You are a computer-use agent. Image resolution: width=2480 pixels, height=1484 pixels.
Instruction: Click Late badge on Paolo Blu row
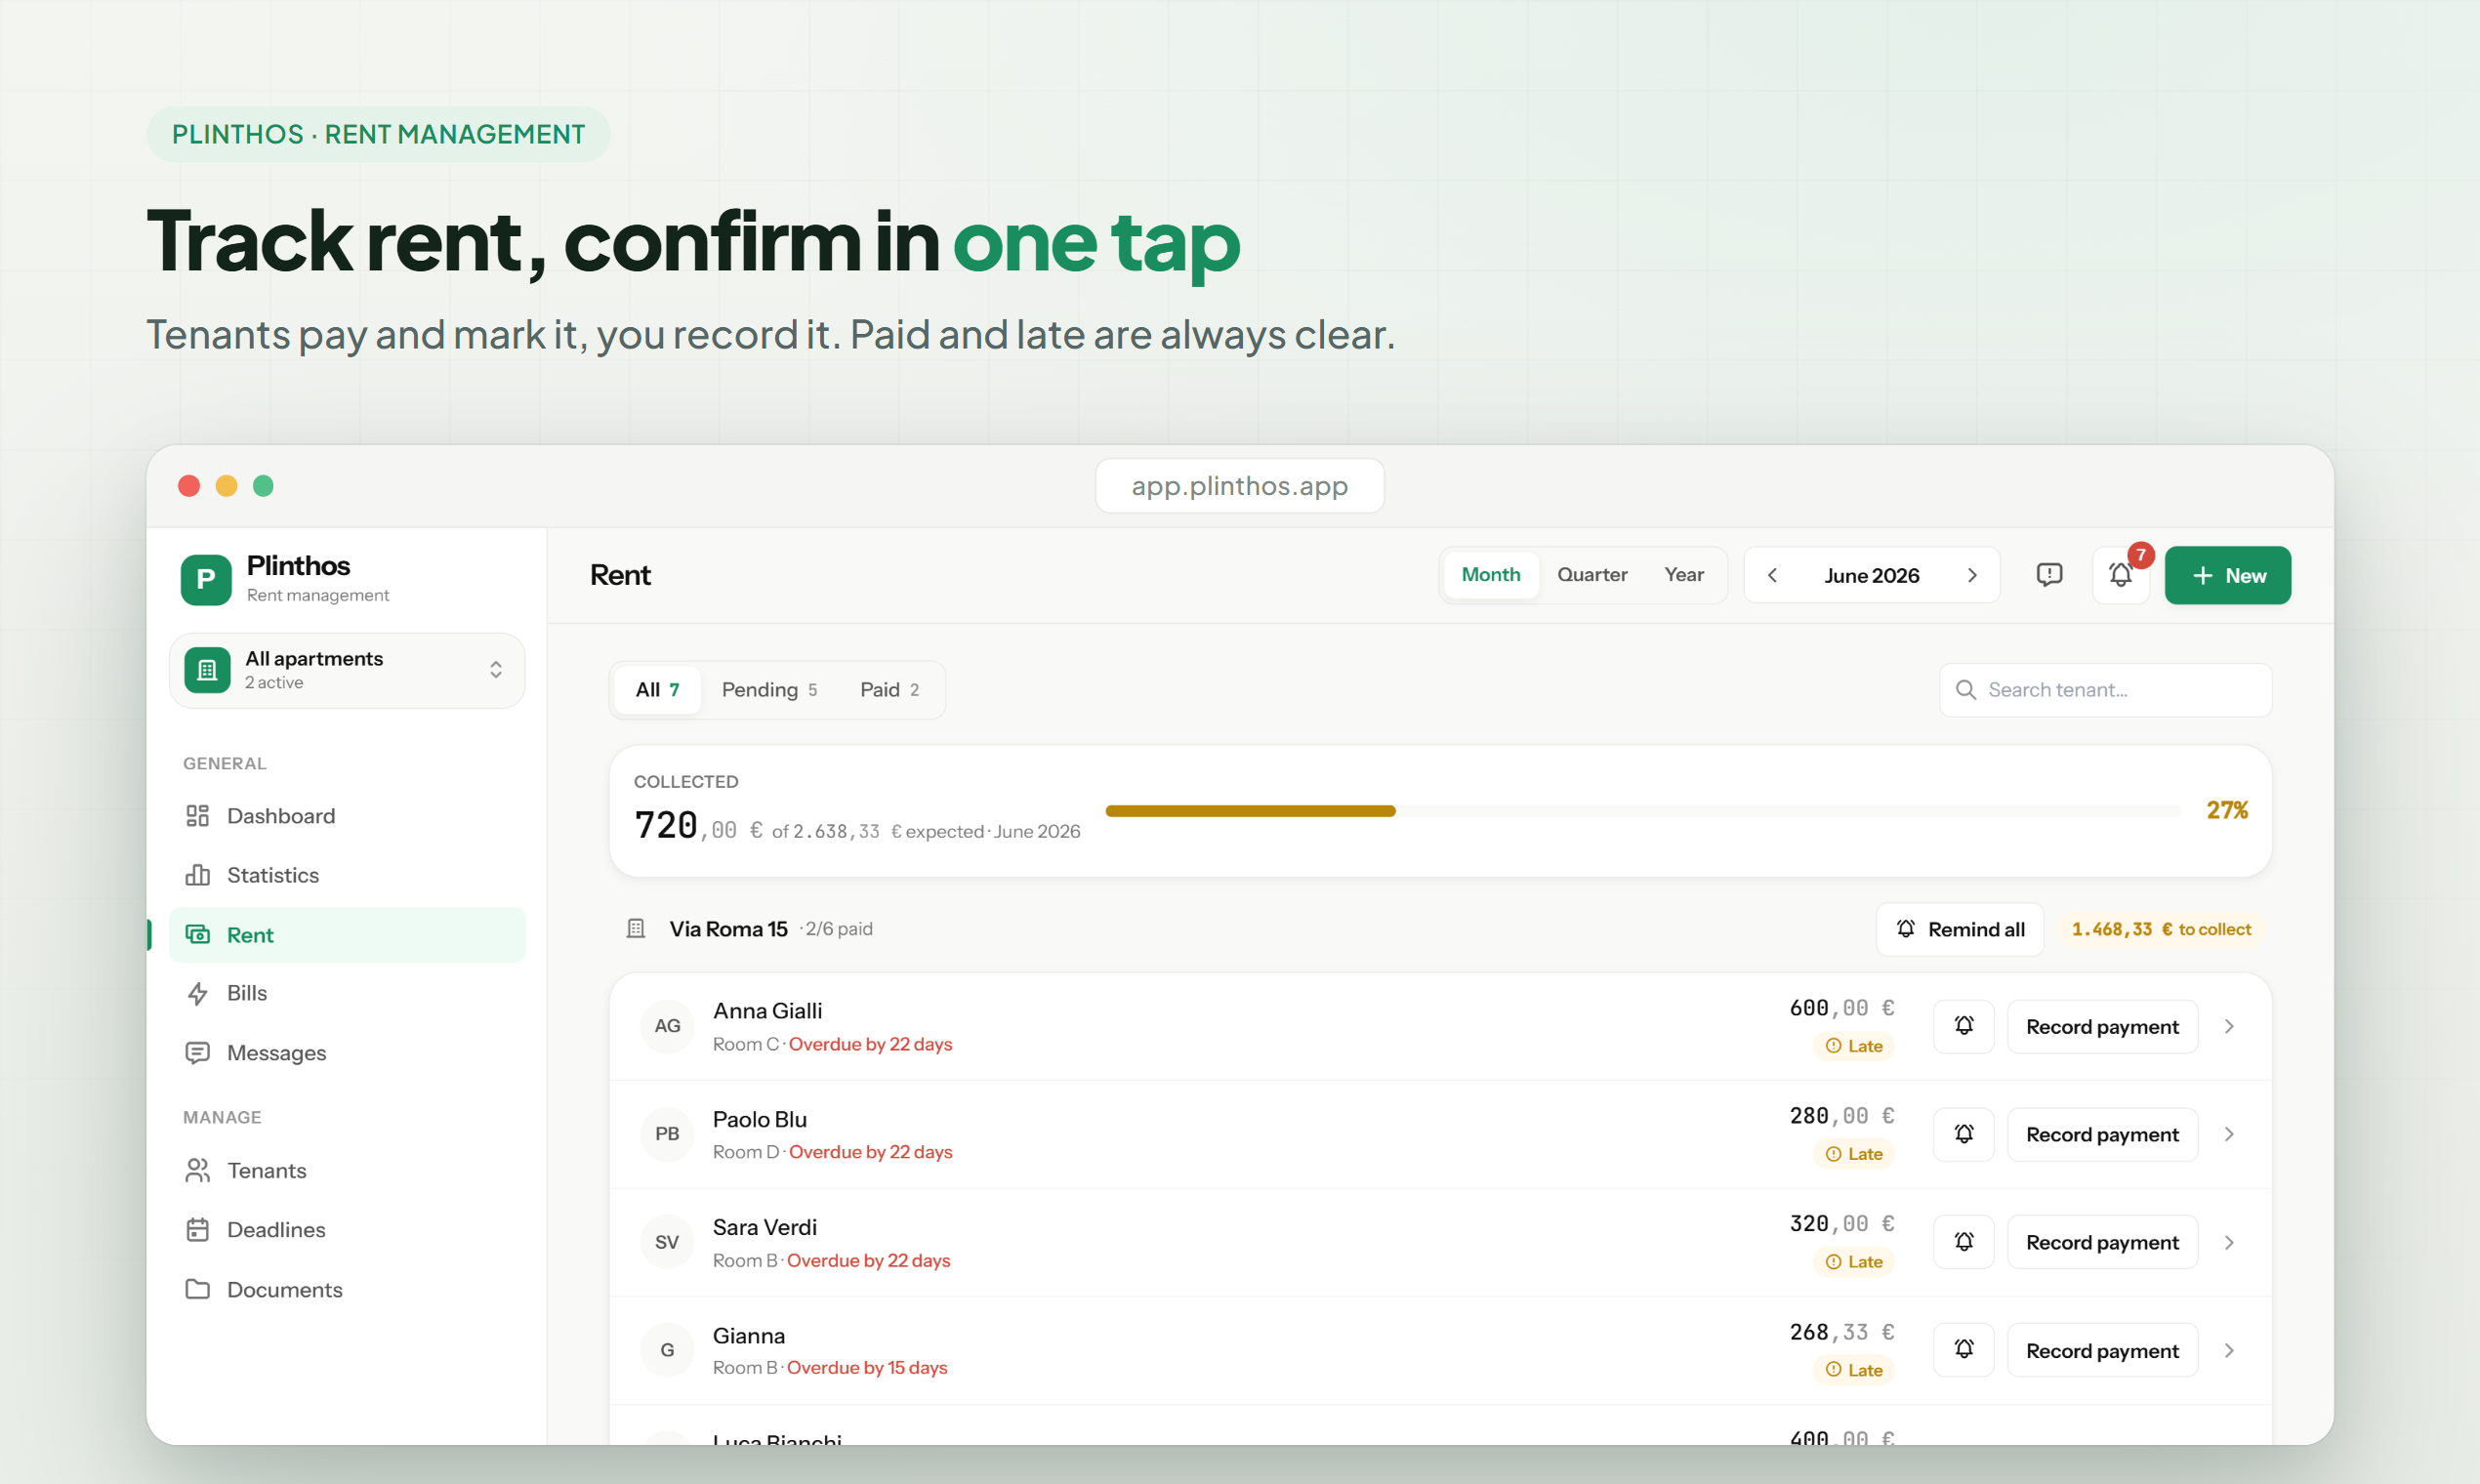1853,1154
